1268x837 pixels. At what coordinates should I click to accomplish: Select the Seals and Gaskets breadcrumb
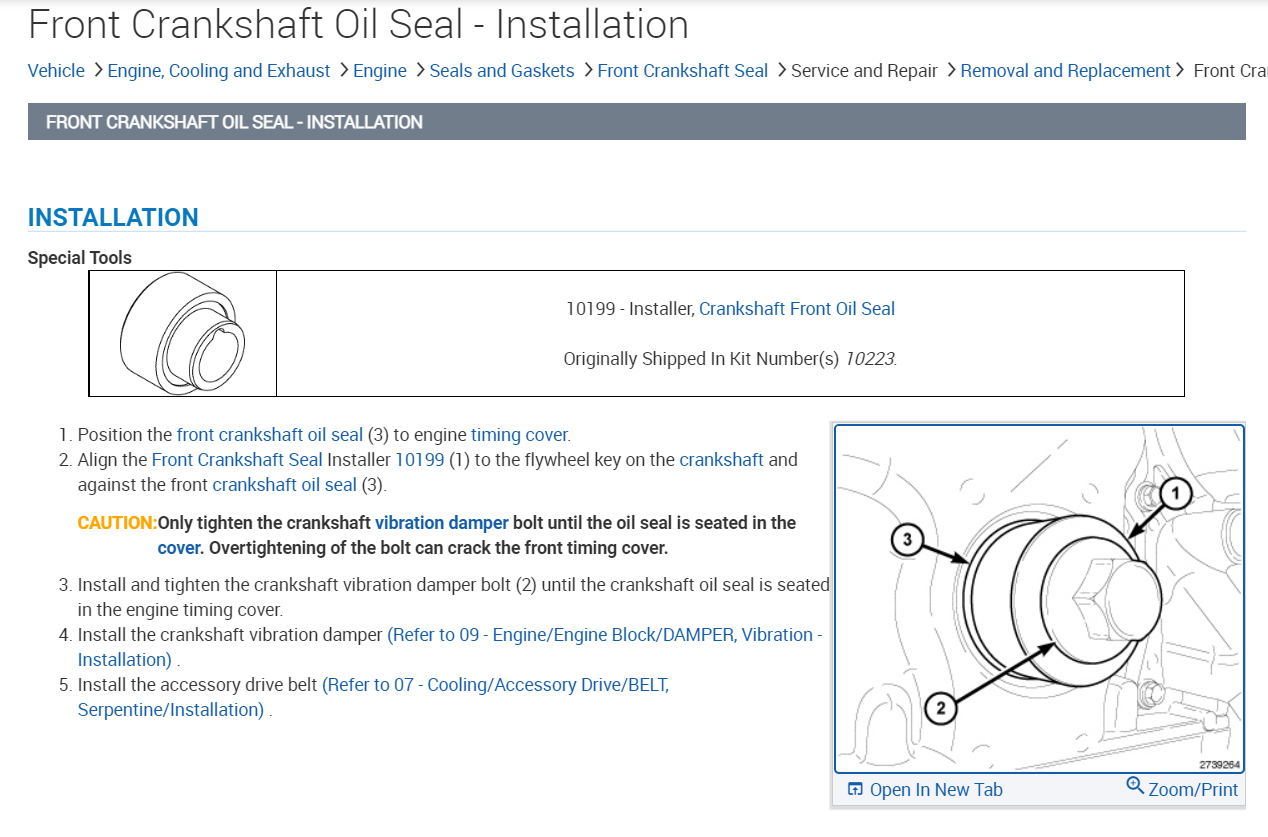[x=502, y=70]
